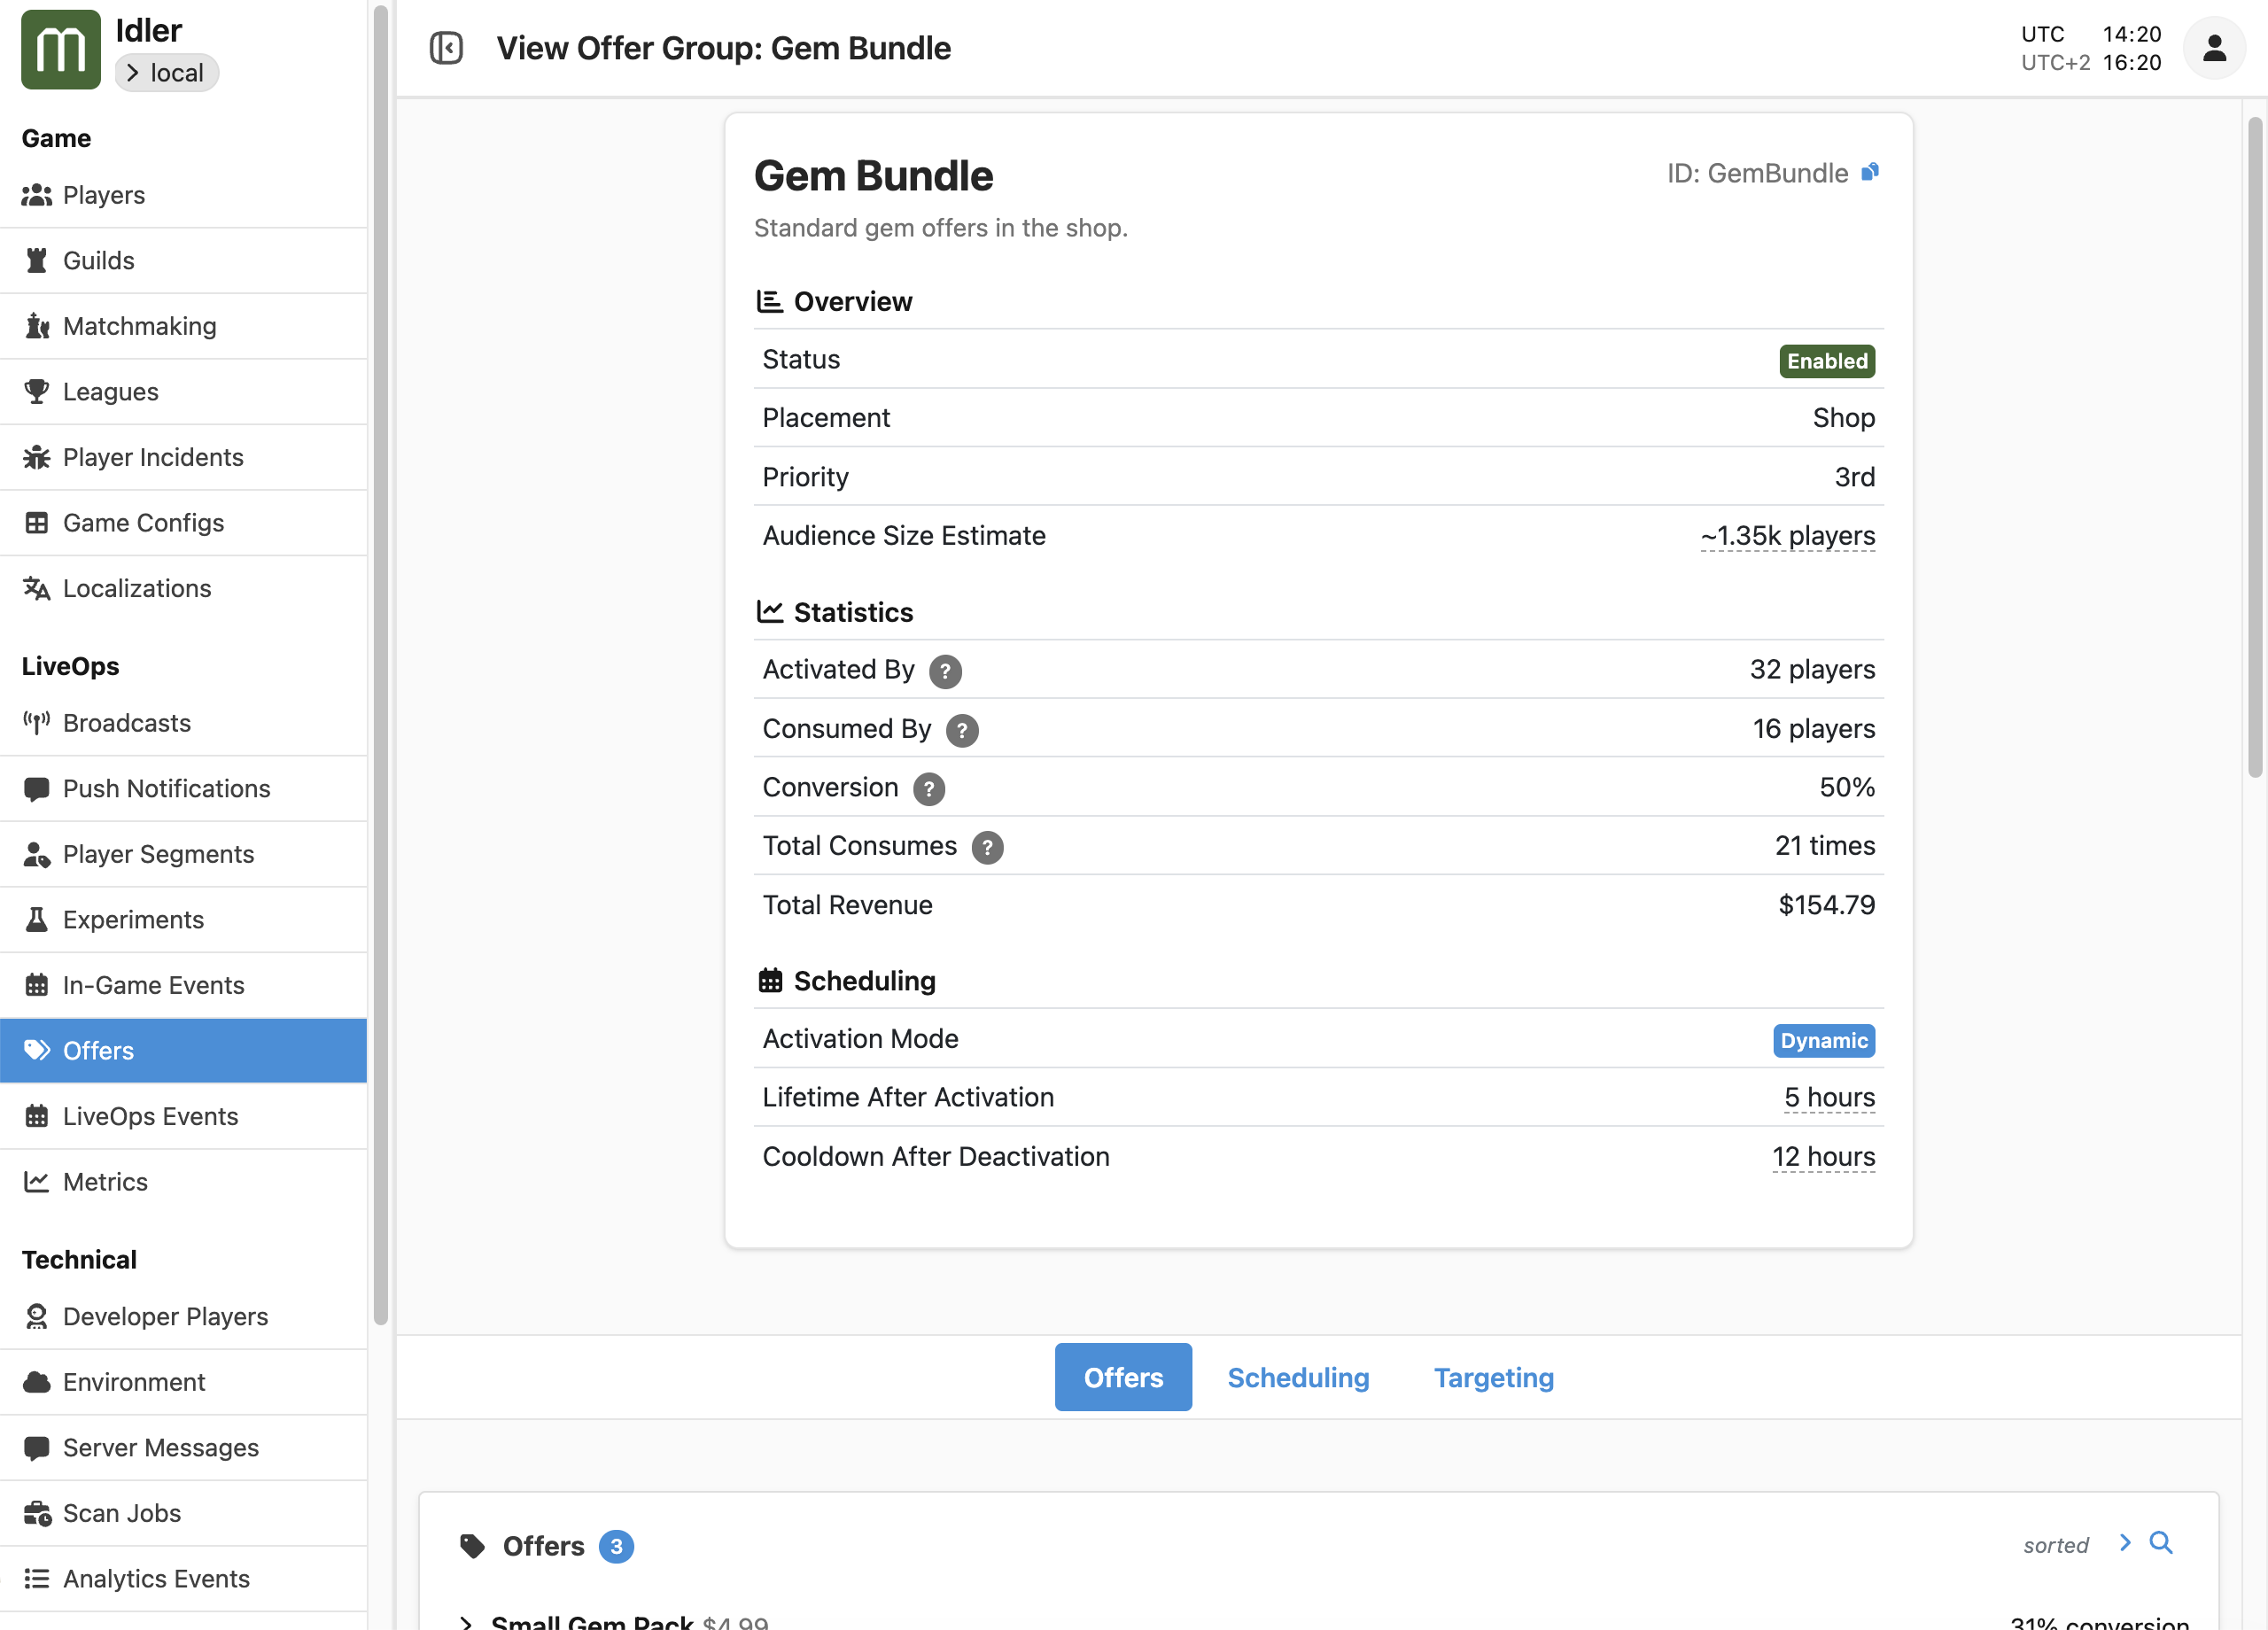This screenshot has height=1630, width=2268.
Task: Click the 5 hours lifetime value
Action: [1830, 1097]
